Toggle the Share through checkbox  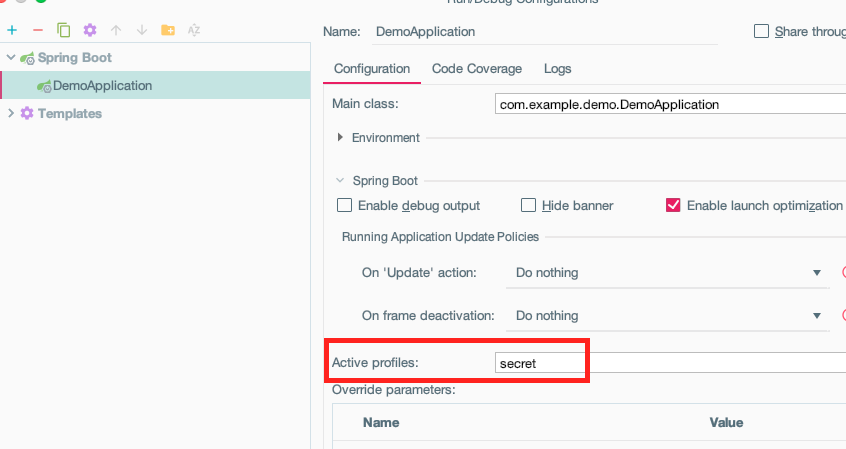click(x=761, y=31)
